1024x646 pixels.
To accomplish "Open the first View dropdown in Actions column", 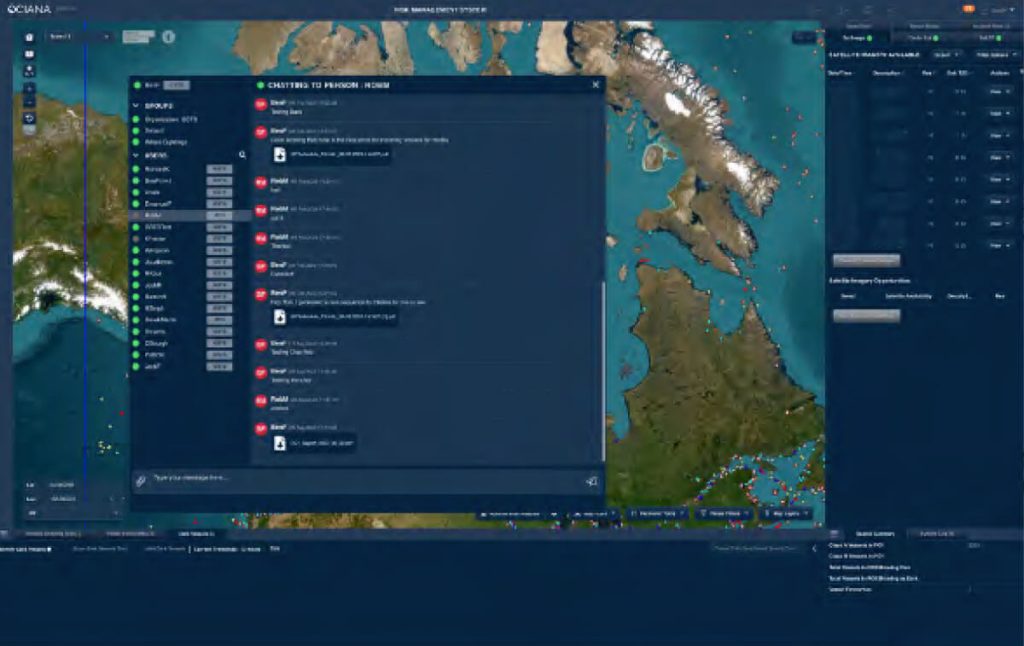I will [998, 93].
